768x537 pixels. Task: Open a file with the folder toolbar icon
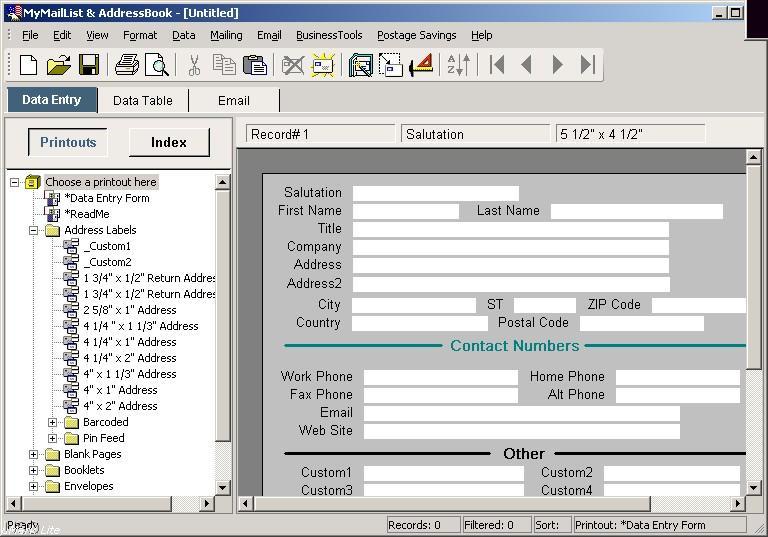[58, 65]
